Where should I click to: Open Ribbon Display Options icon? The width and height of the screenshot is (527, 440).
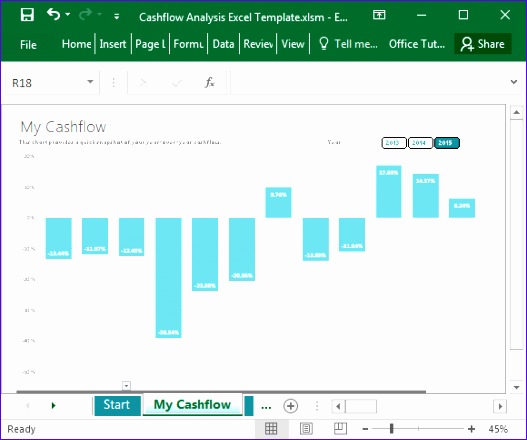tap(379, 15)
